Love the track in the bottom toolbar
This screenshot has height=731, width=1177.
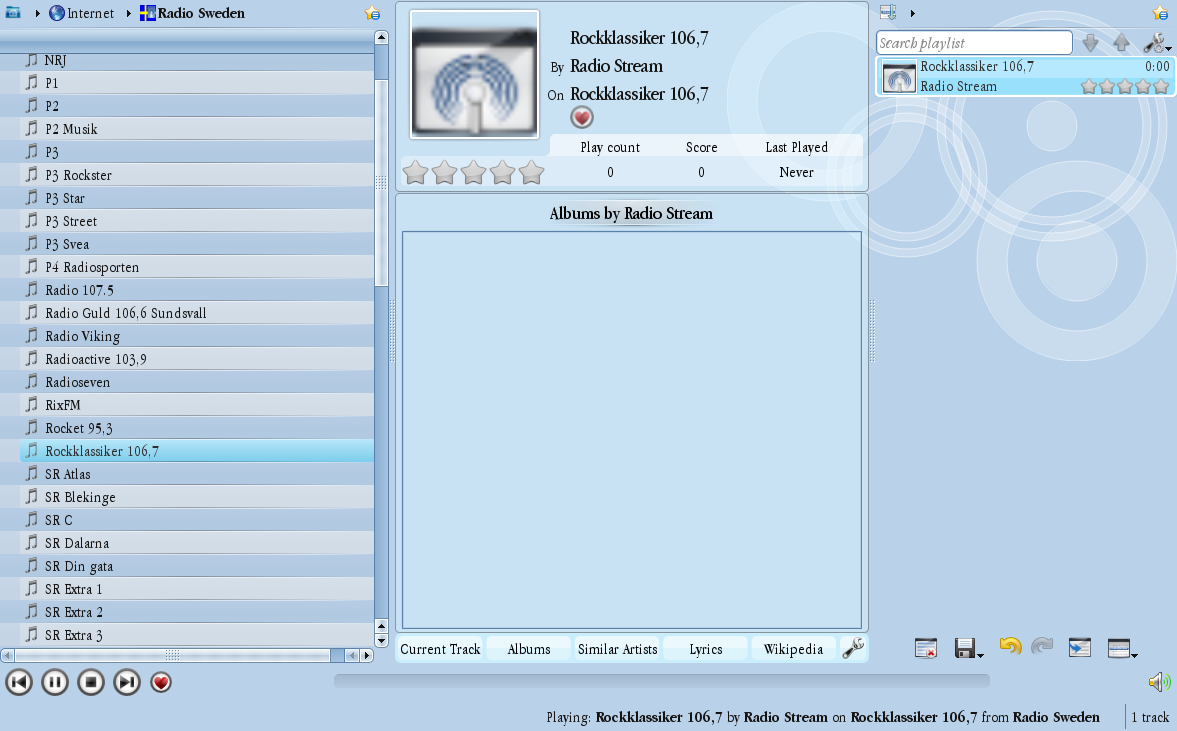click(161, 682)
